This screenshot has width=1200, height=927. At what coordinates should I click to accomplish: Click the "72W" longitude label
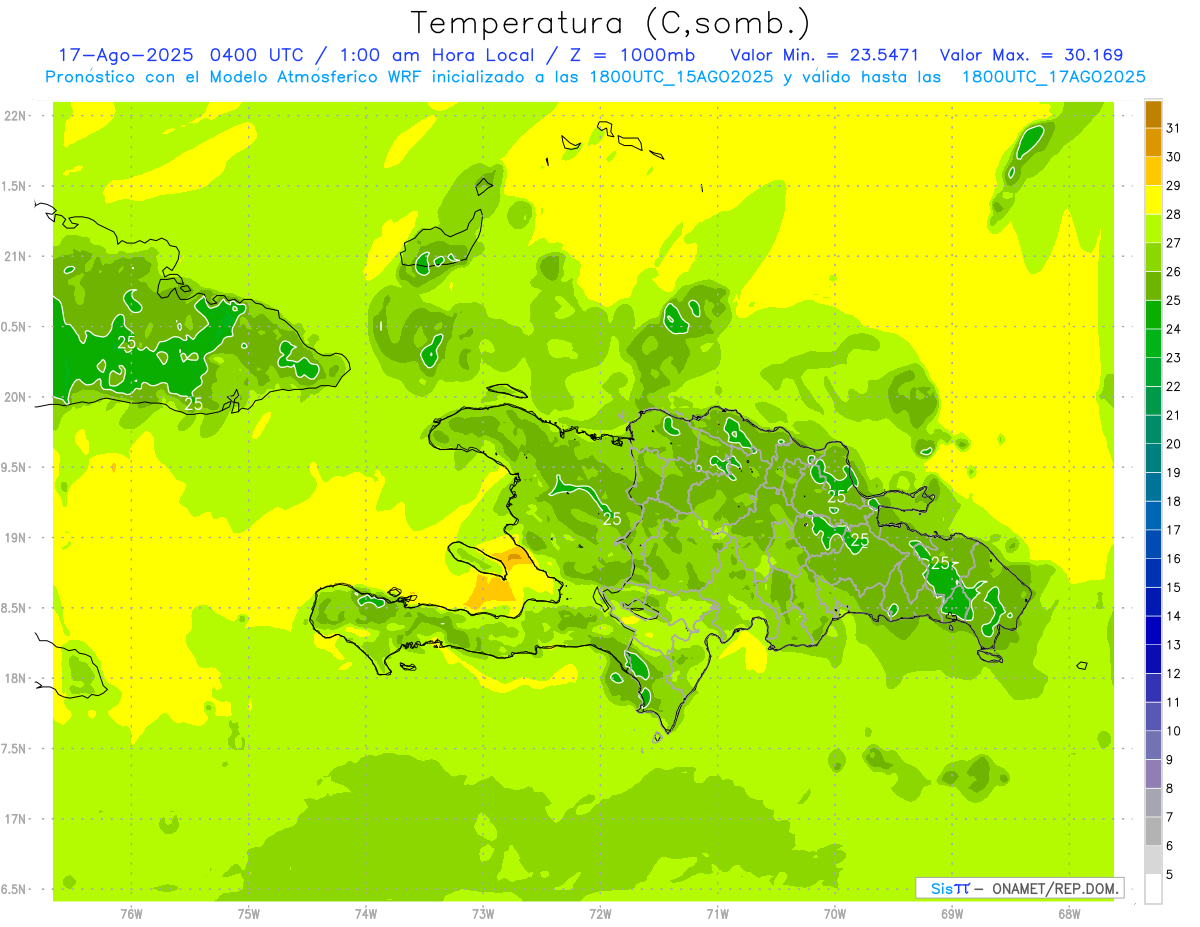(600, 913)
